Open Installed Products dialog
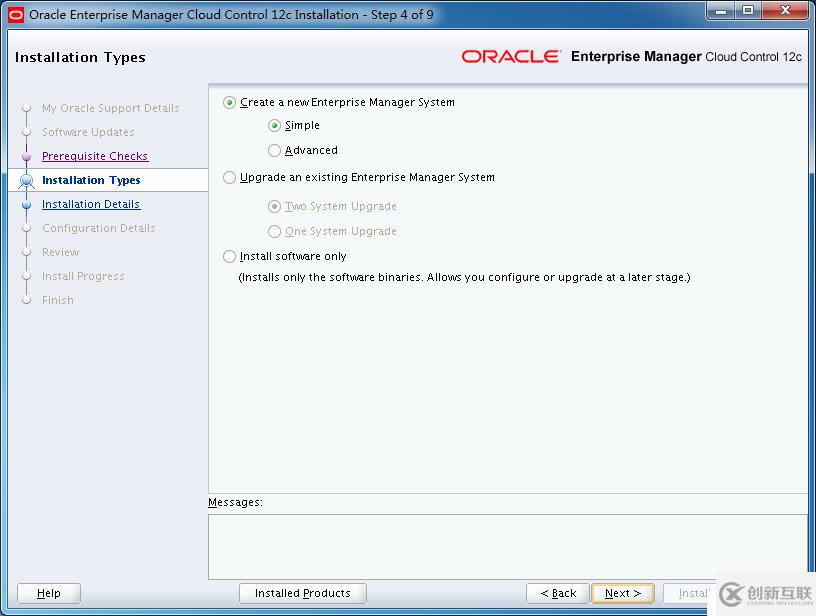The height and width of the screenshot is (616, 816). tap(302, 592)
